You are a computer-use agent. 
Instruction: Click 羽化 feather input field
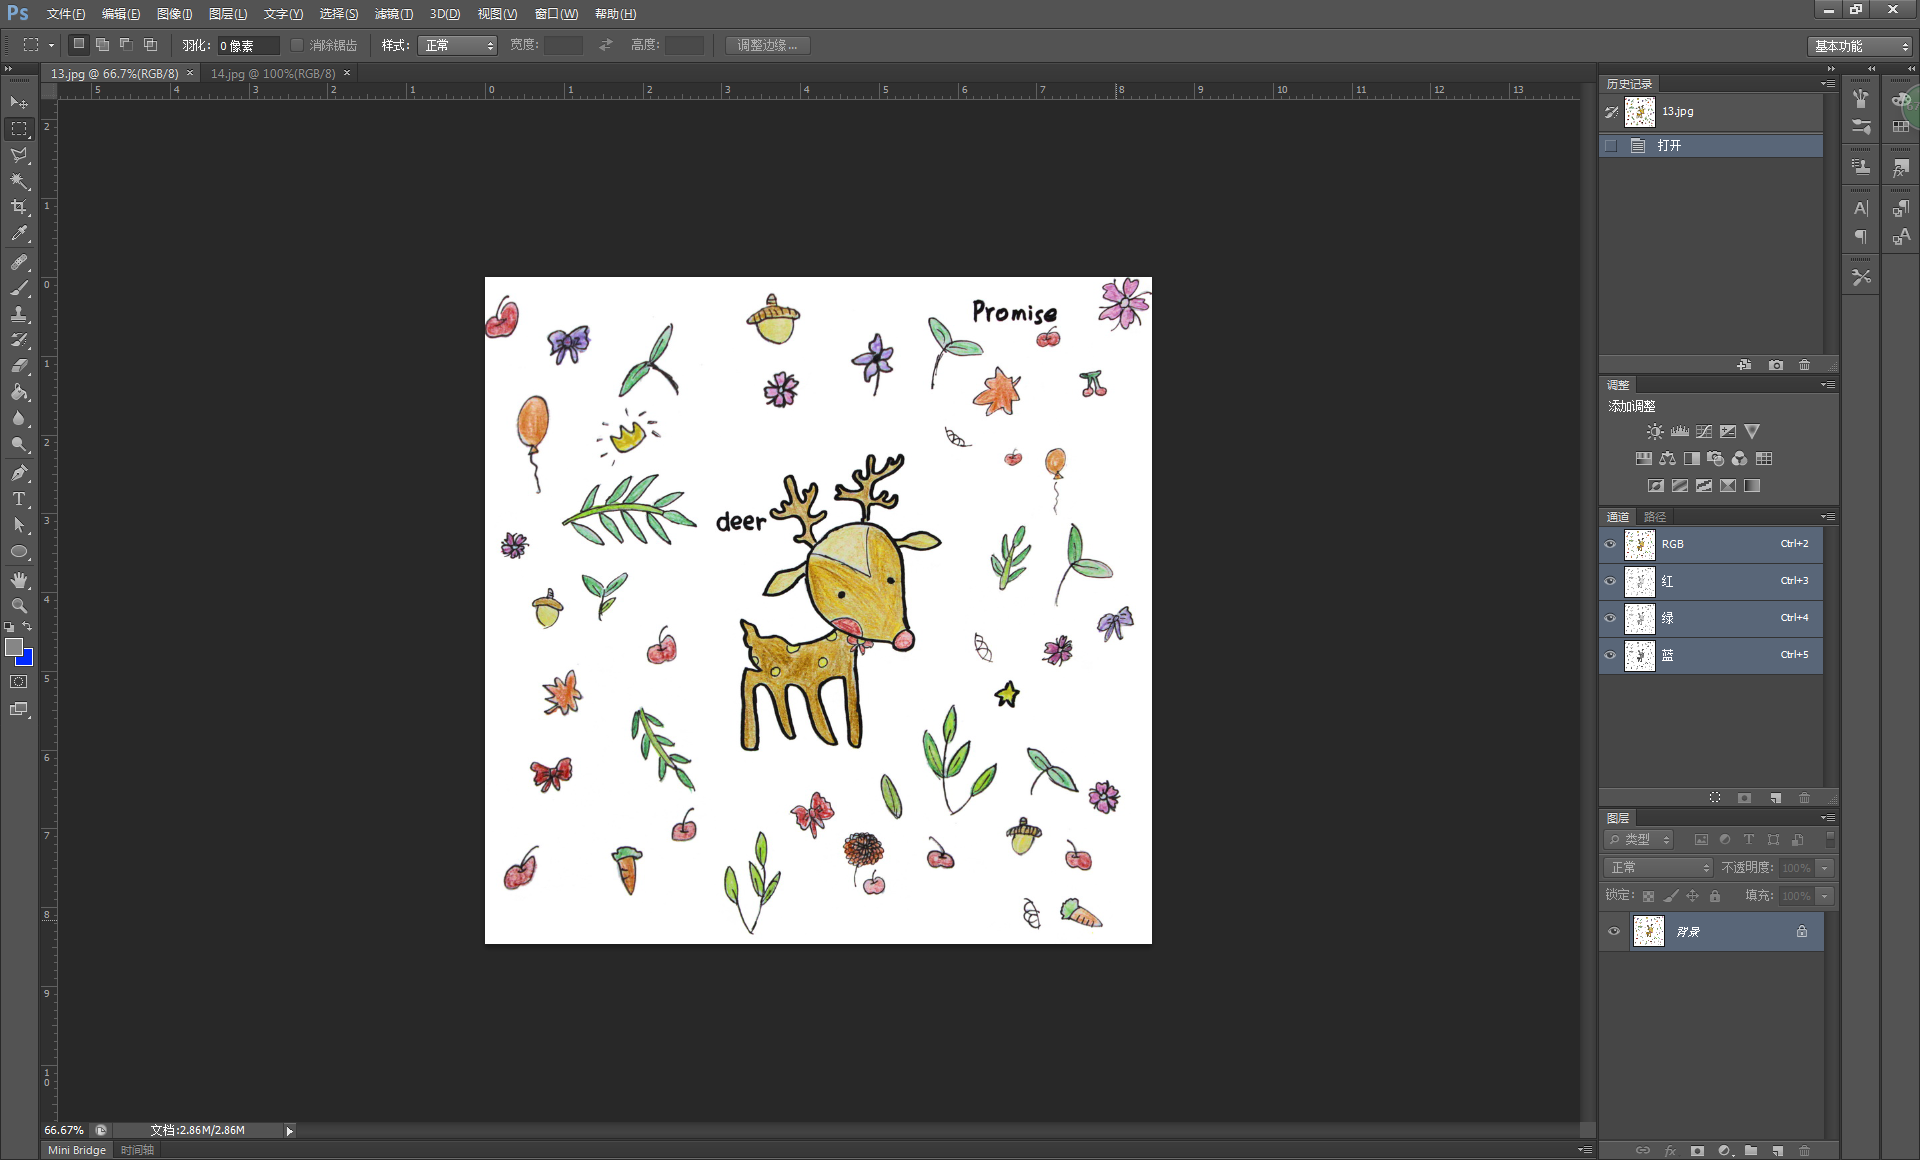tap(248, 46)
